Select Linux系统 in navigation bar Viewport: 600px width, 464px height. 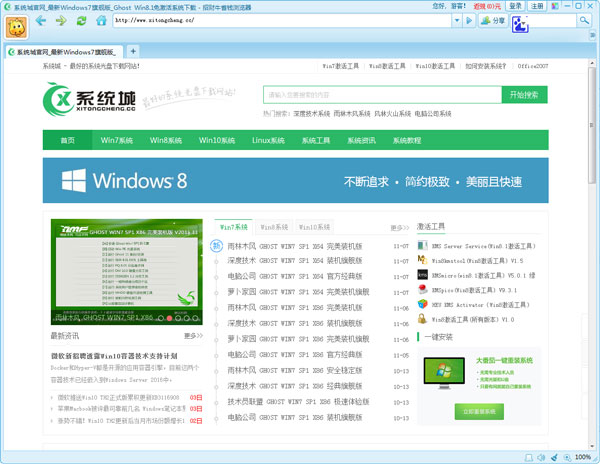click(268, 140)
